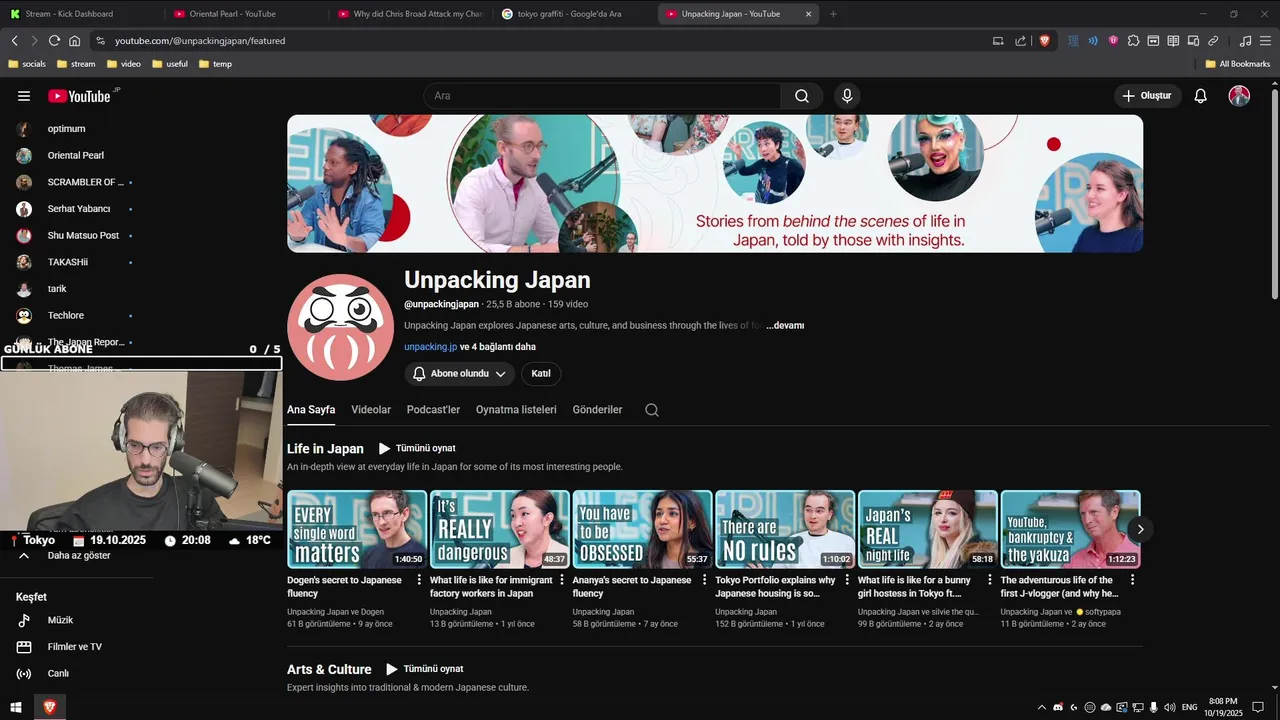The image size is (1280, 720).
Task: Open the All Bookmarks folder
Action: click(1238, 64)
